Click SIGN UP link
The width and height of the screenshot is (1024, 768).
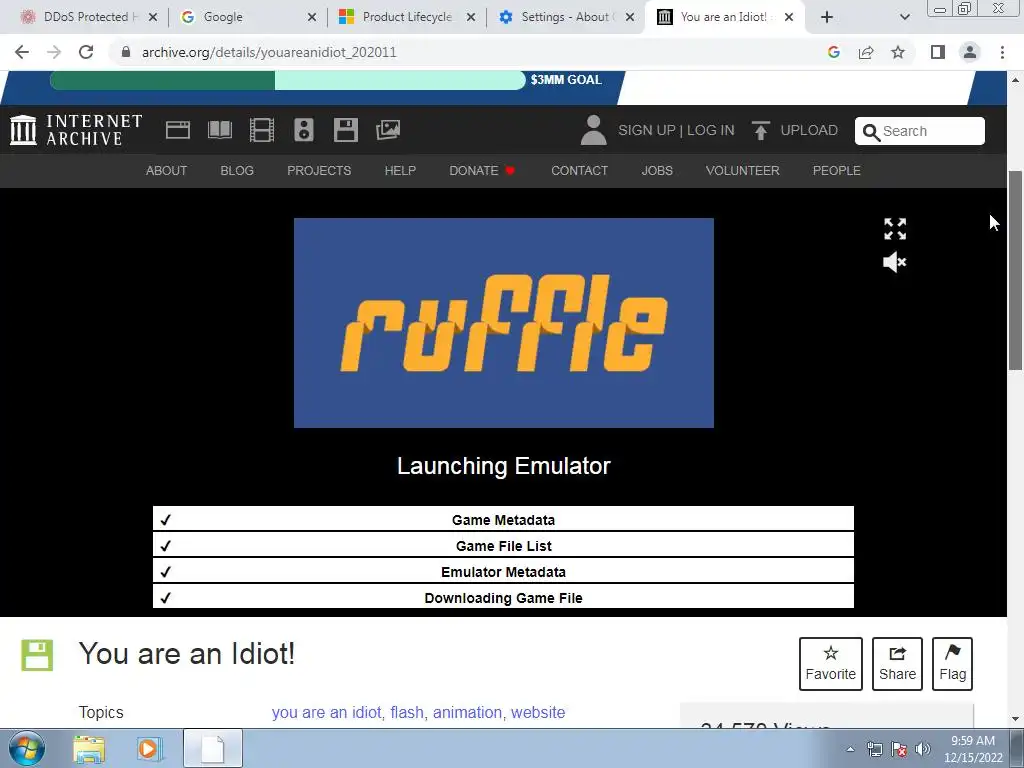click(647, 130)
